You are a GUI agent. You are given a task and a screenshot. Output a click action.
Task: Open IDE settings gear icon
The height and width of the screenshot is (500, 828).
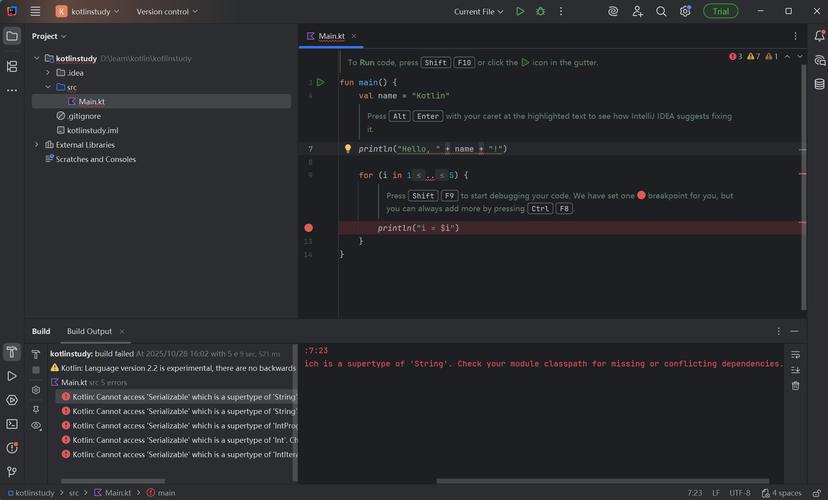(x=685, y=12)
